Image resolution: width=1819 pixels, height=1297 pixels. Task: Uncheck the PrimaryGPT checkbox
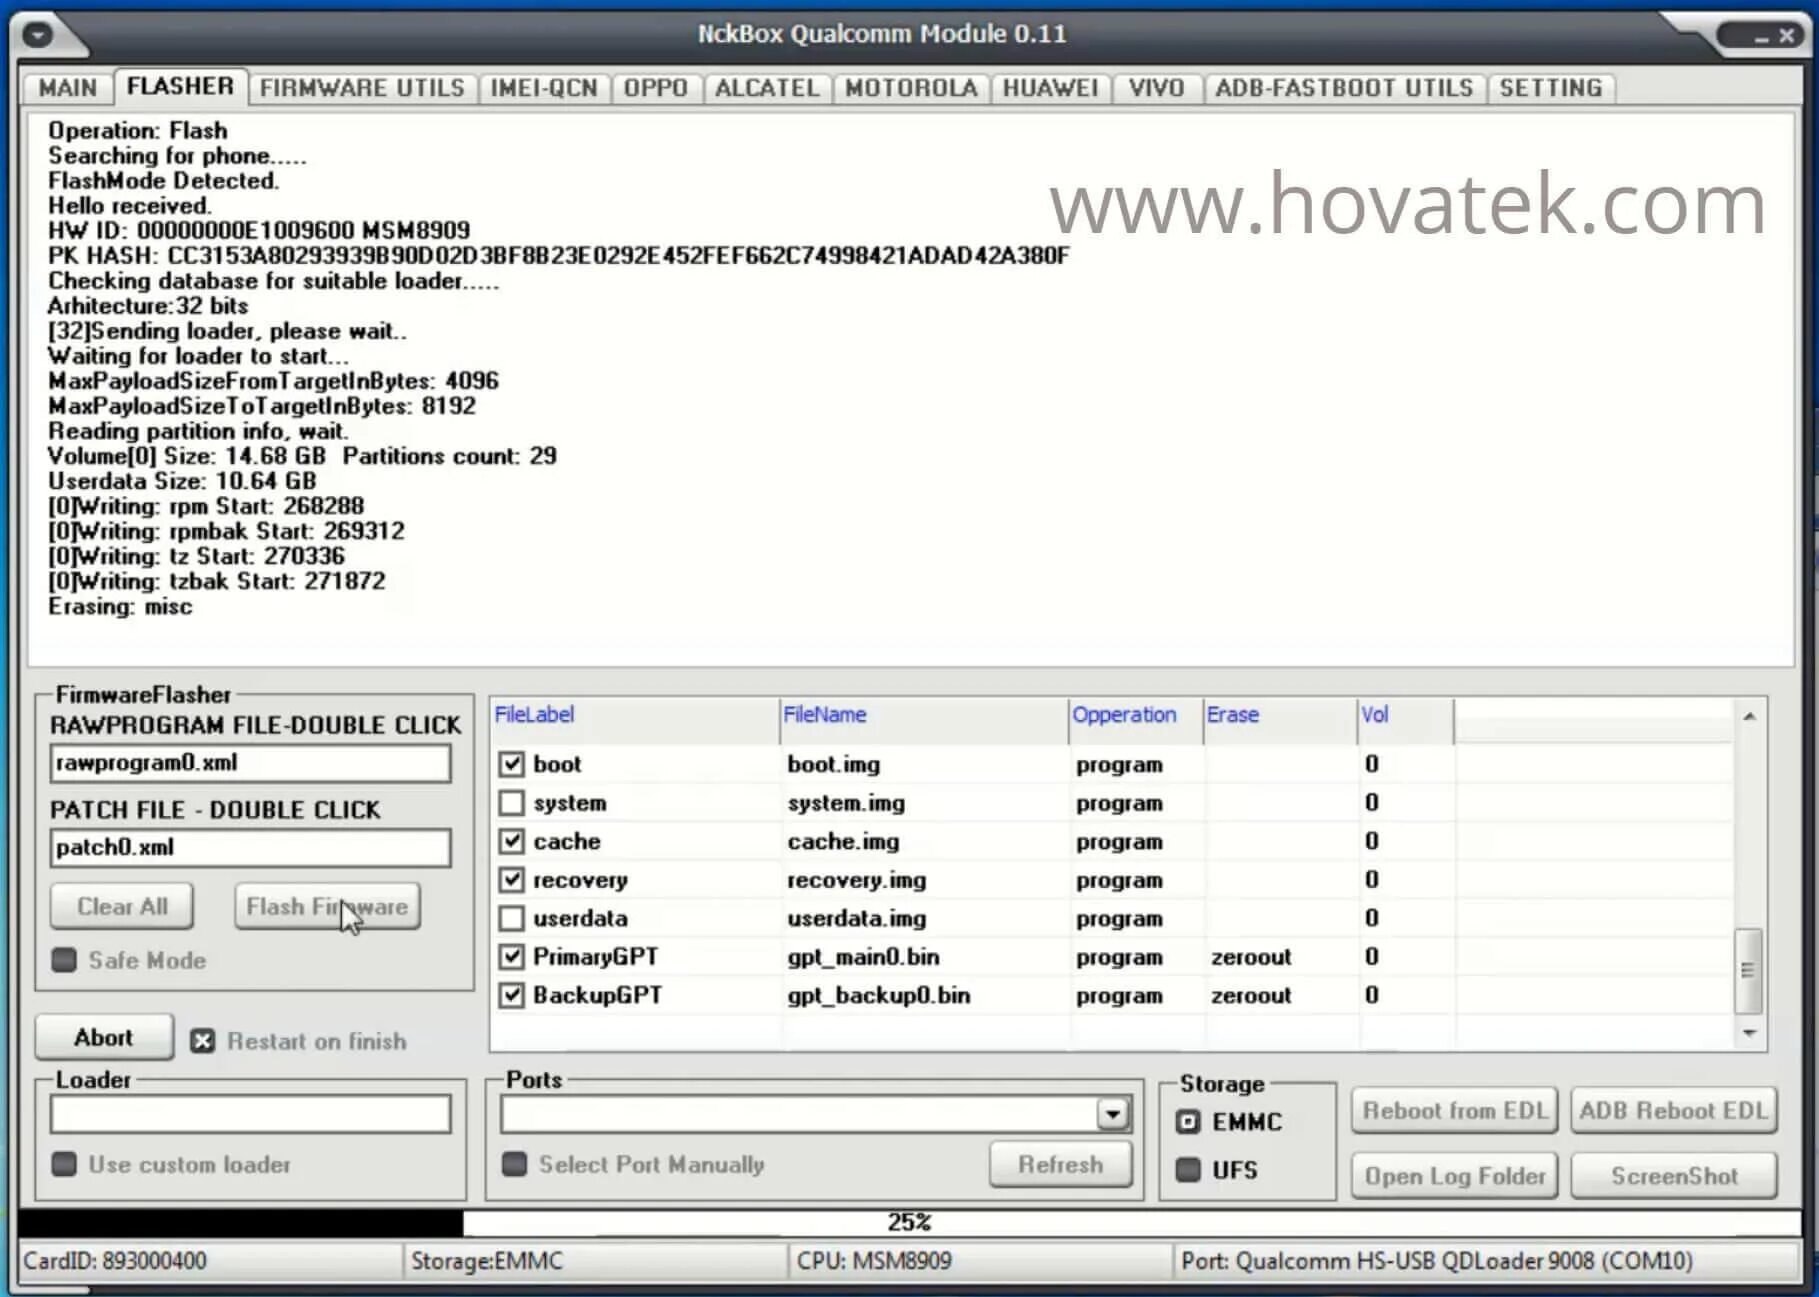511,957
